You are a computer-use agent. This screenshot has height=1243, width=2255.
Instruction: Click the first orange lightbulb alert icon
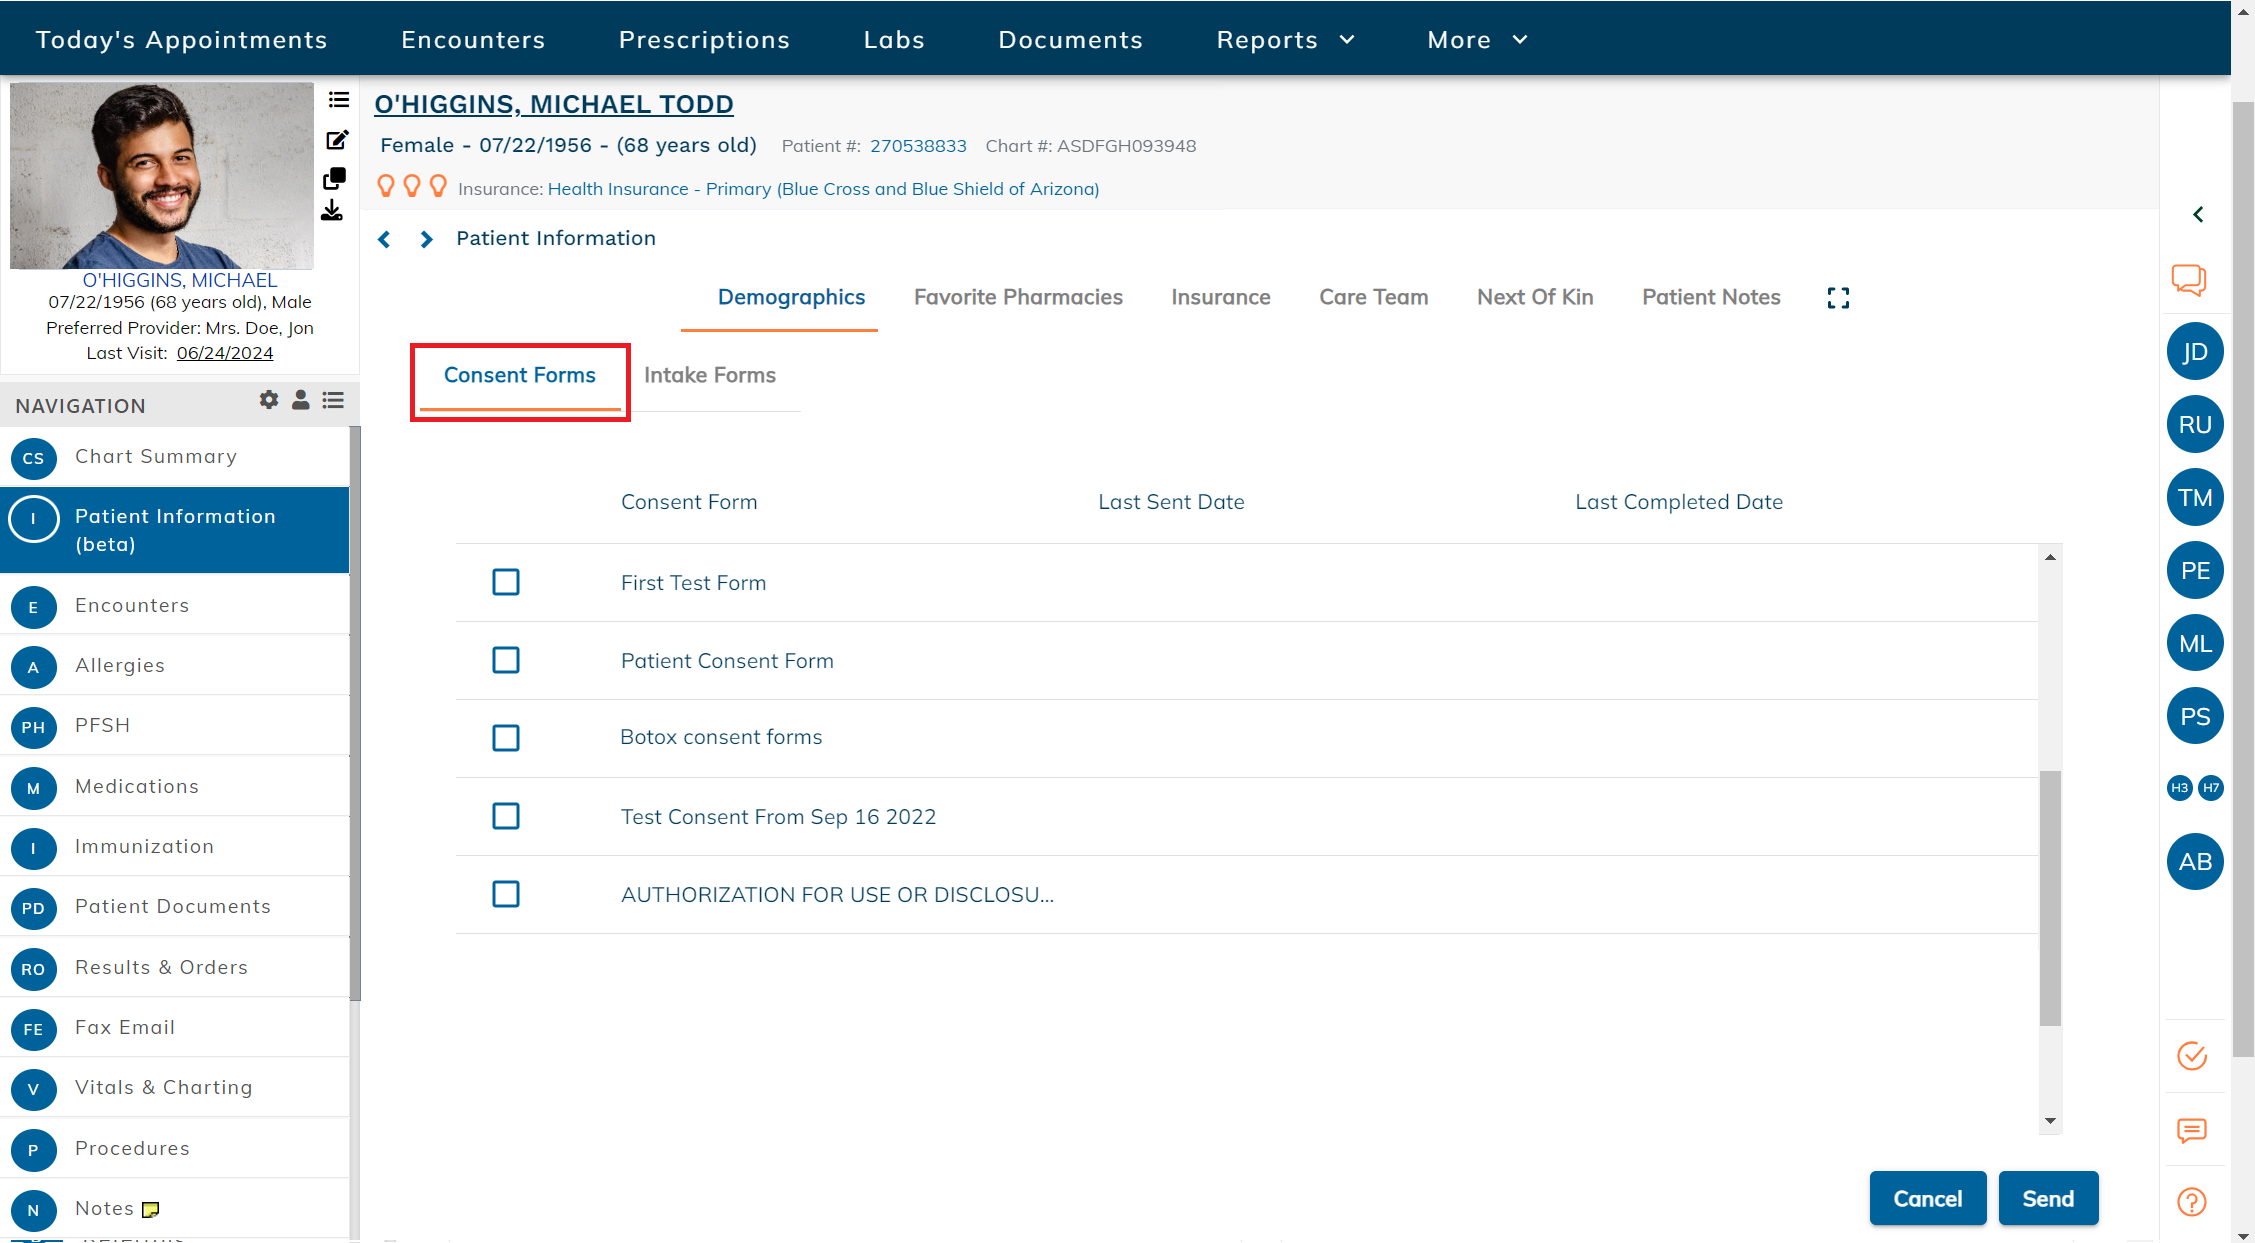click(386, 186)
